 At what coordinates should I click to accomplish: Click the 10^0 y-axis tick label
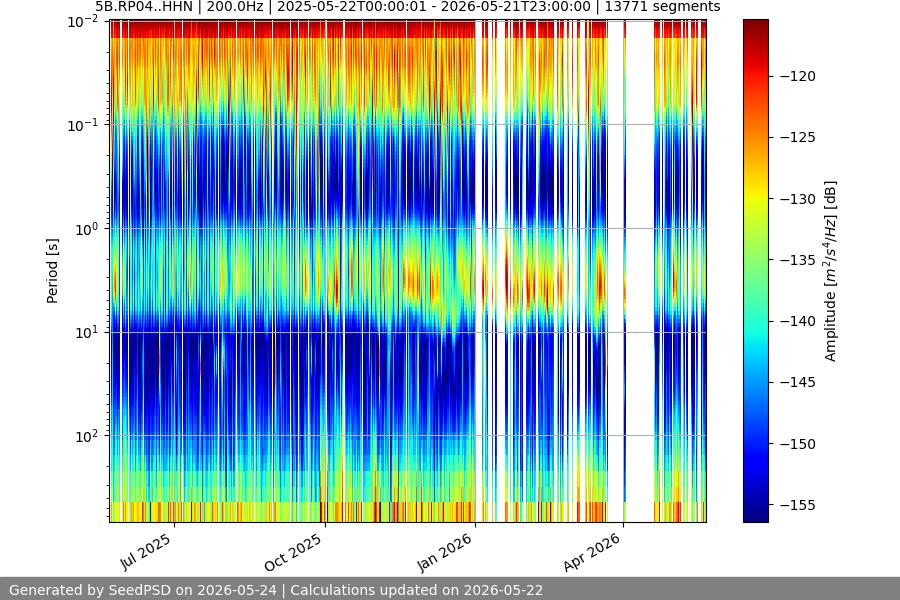[87, 229]
